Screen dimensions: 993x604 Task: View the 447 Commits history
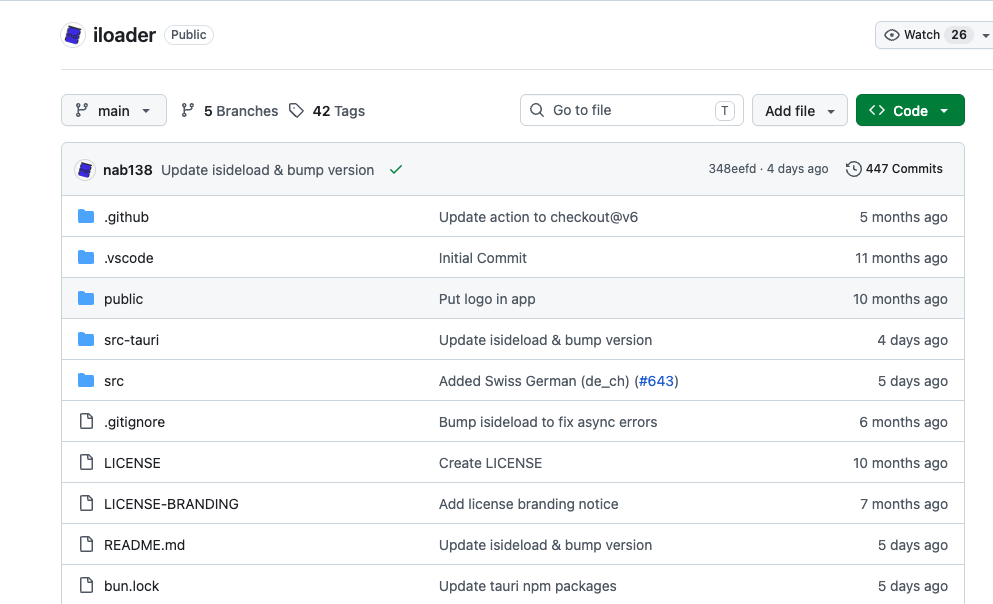click(x=894, y=169)
